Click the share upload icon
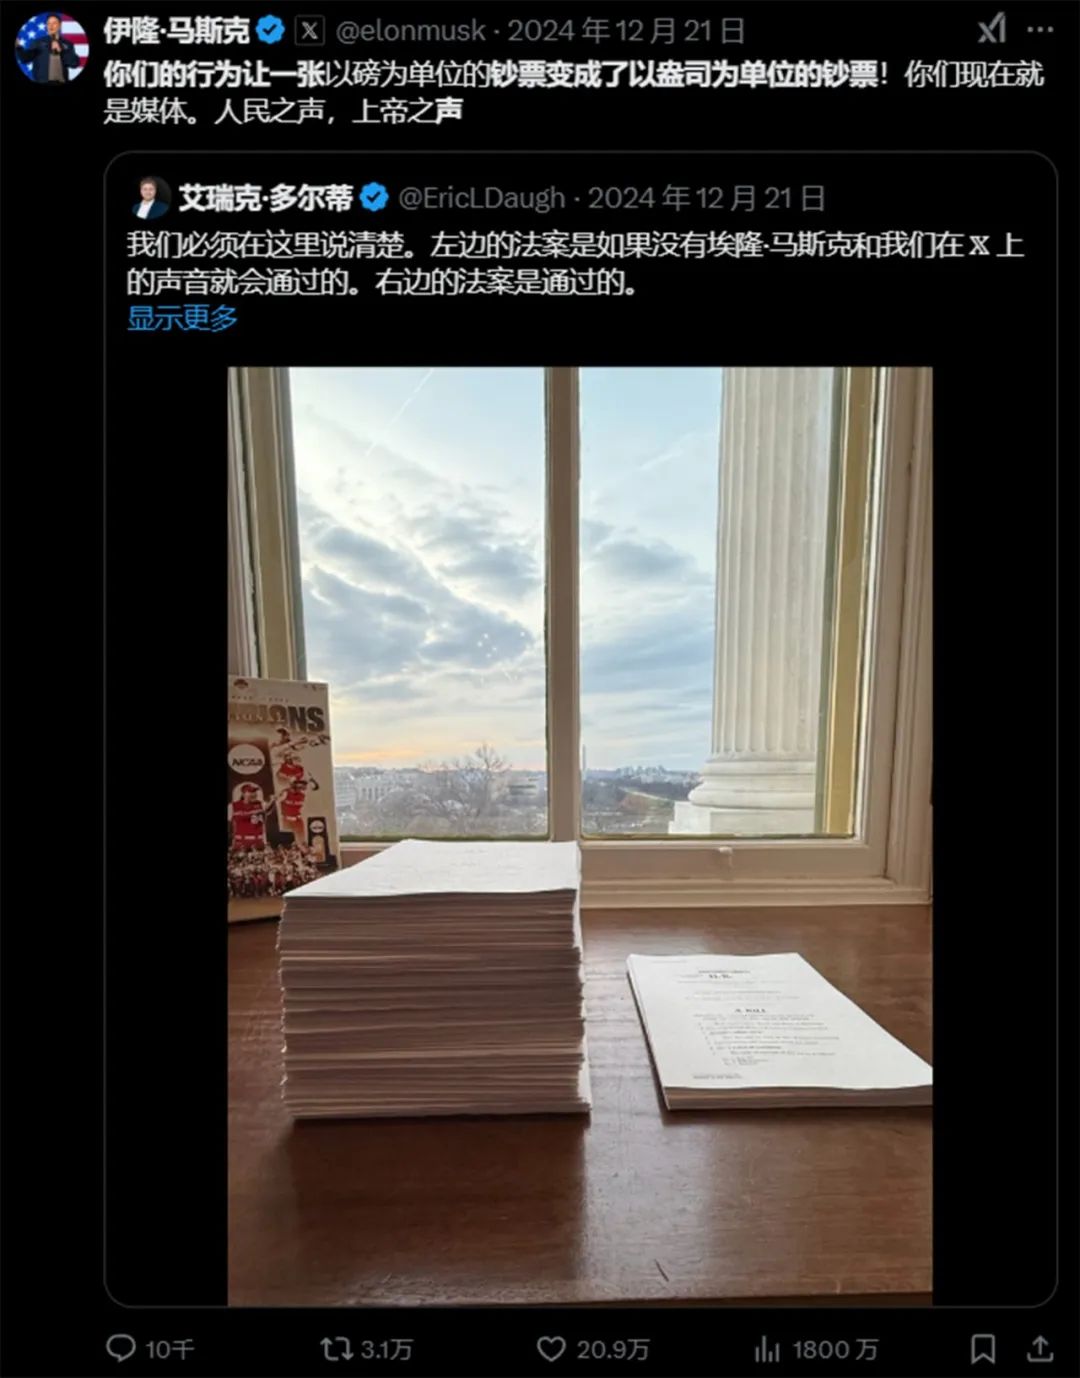1080x1378 pixels. coord(1040,1348)
